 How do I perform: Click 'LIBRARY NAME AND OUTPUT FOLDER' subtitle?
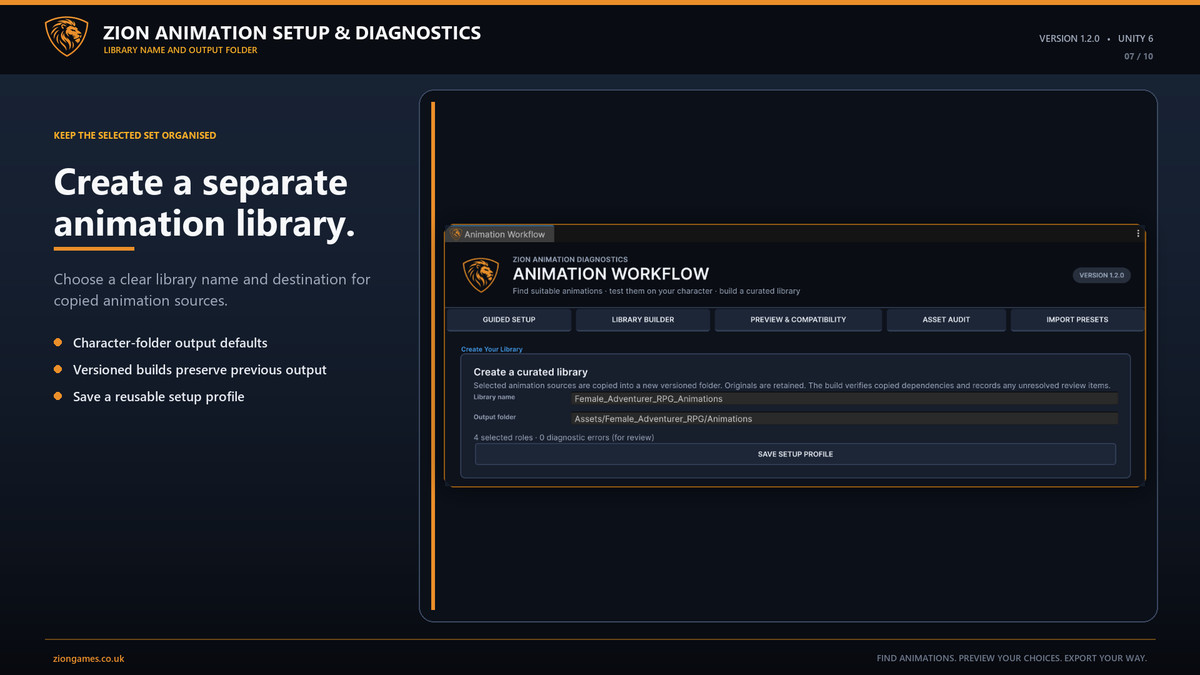pos(180,50)
